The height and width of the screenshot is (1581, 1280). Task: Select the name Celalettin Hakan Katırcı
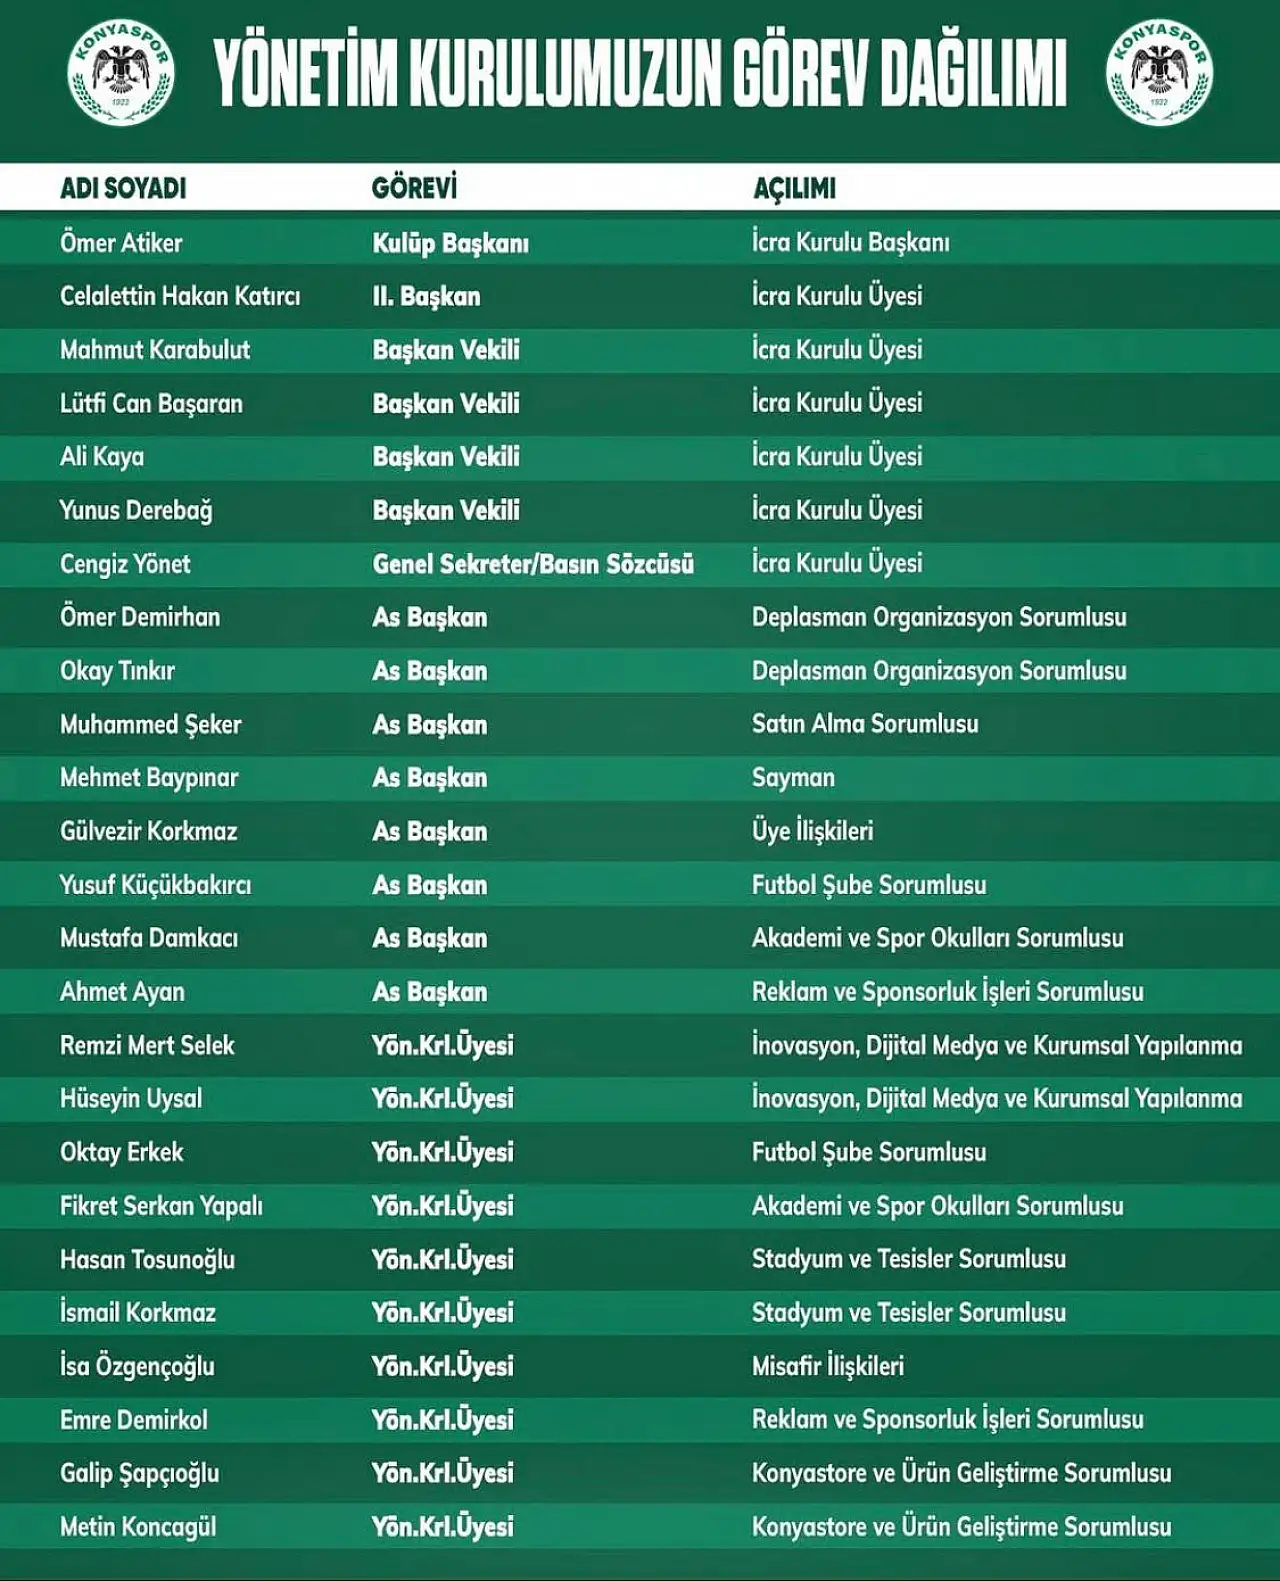pyautogui.click(x=180, y=296)
